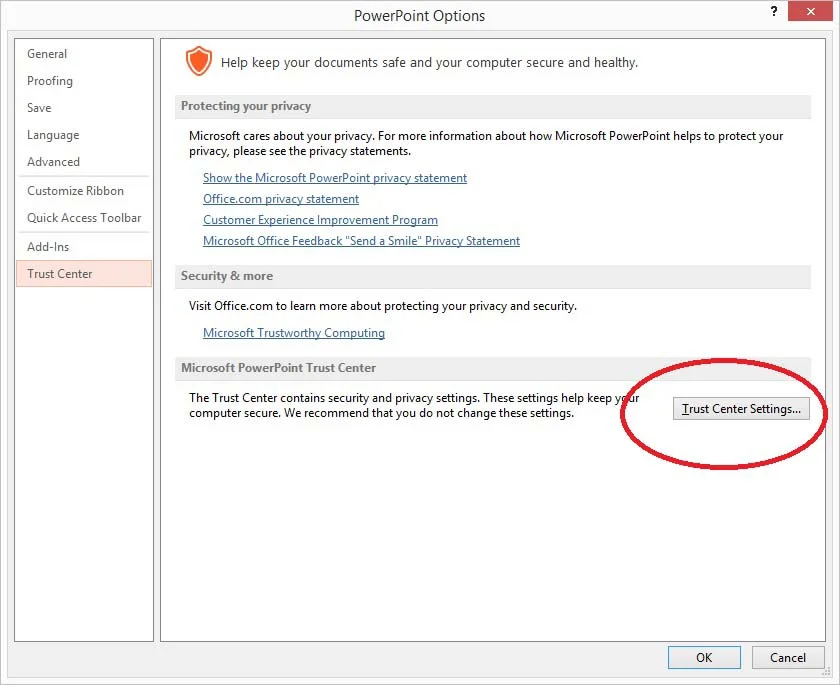Image resolution: width=840 pixels, height=685 pixels.
Task: Open the Customer Experience Improvement Program link
Action: point(320,219)
